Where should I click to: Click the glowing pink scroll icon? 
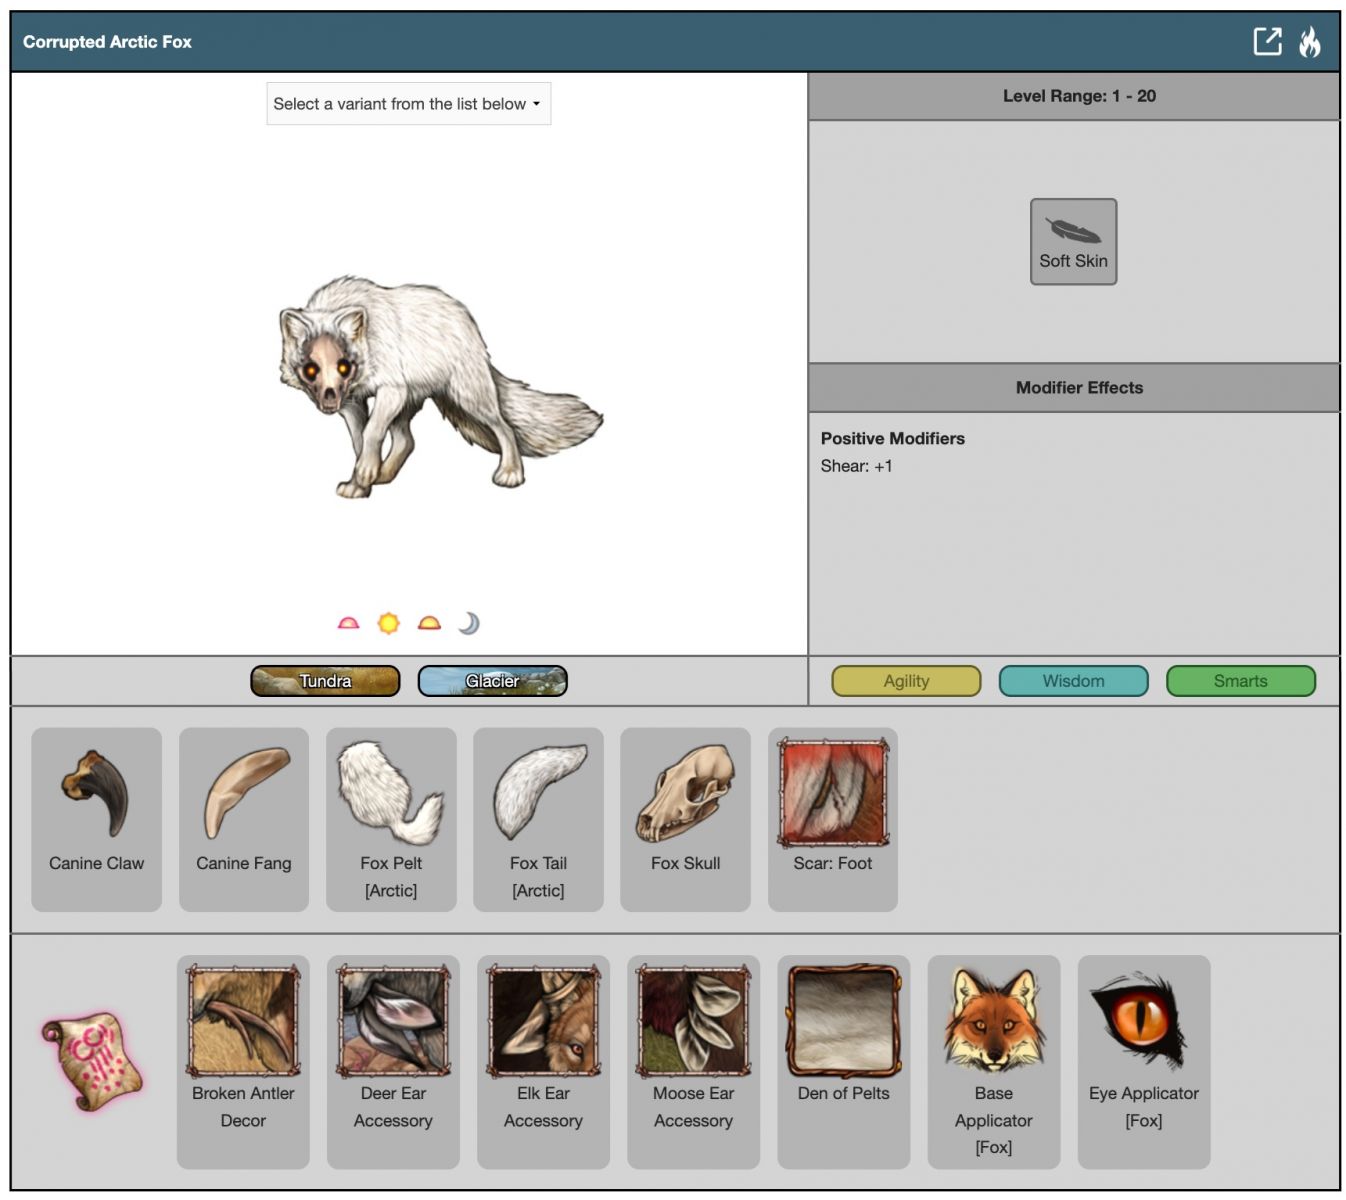coord(93,1061)
